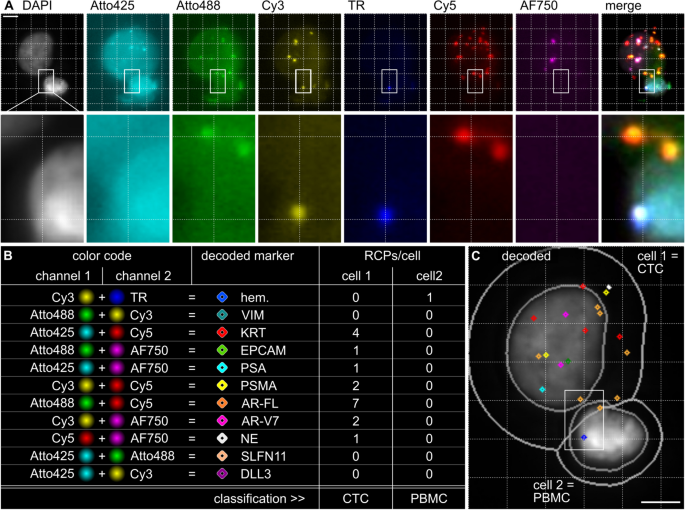Click the white selection rectangle in decoded panel
The image size is (685, 510).
pos(584,420)
